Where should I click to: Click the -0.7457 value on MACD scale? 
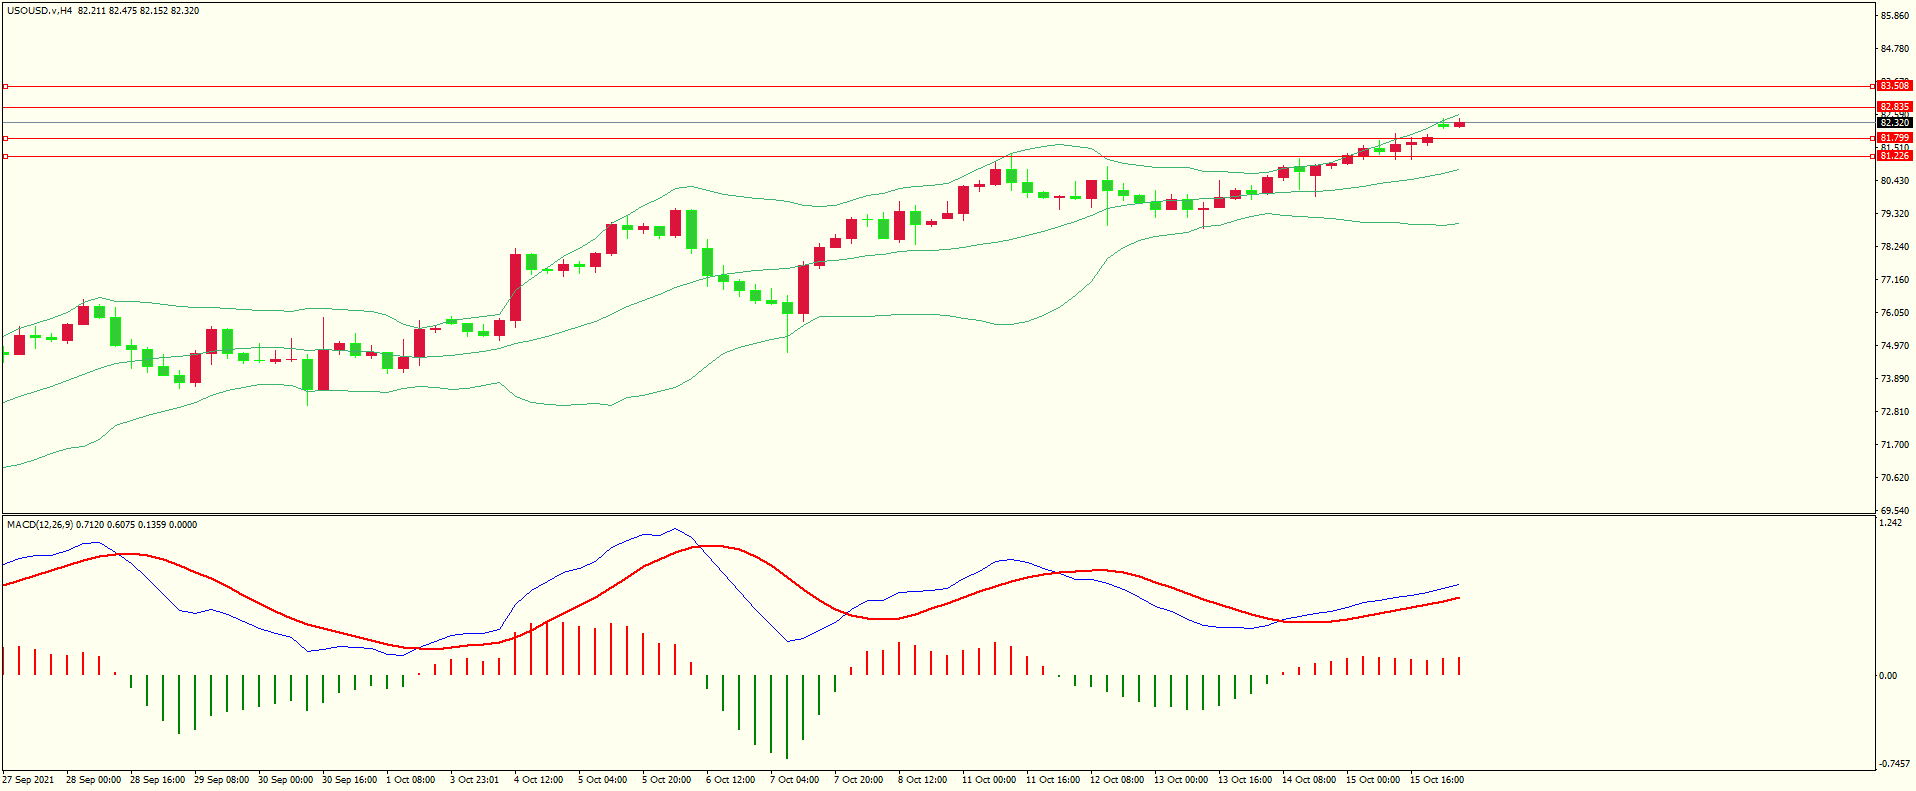click(1893, 764)
